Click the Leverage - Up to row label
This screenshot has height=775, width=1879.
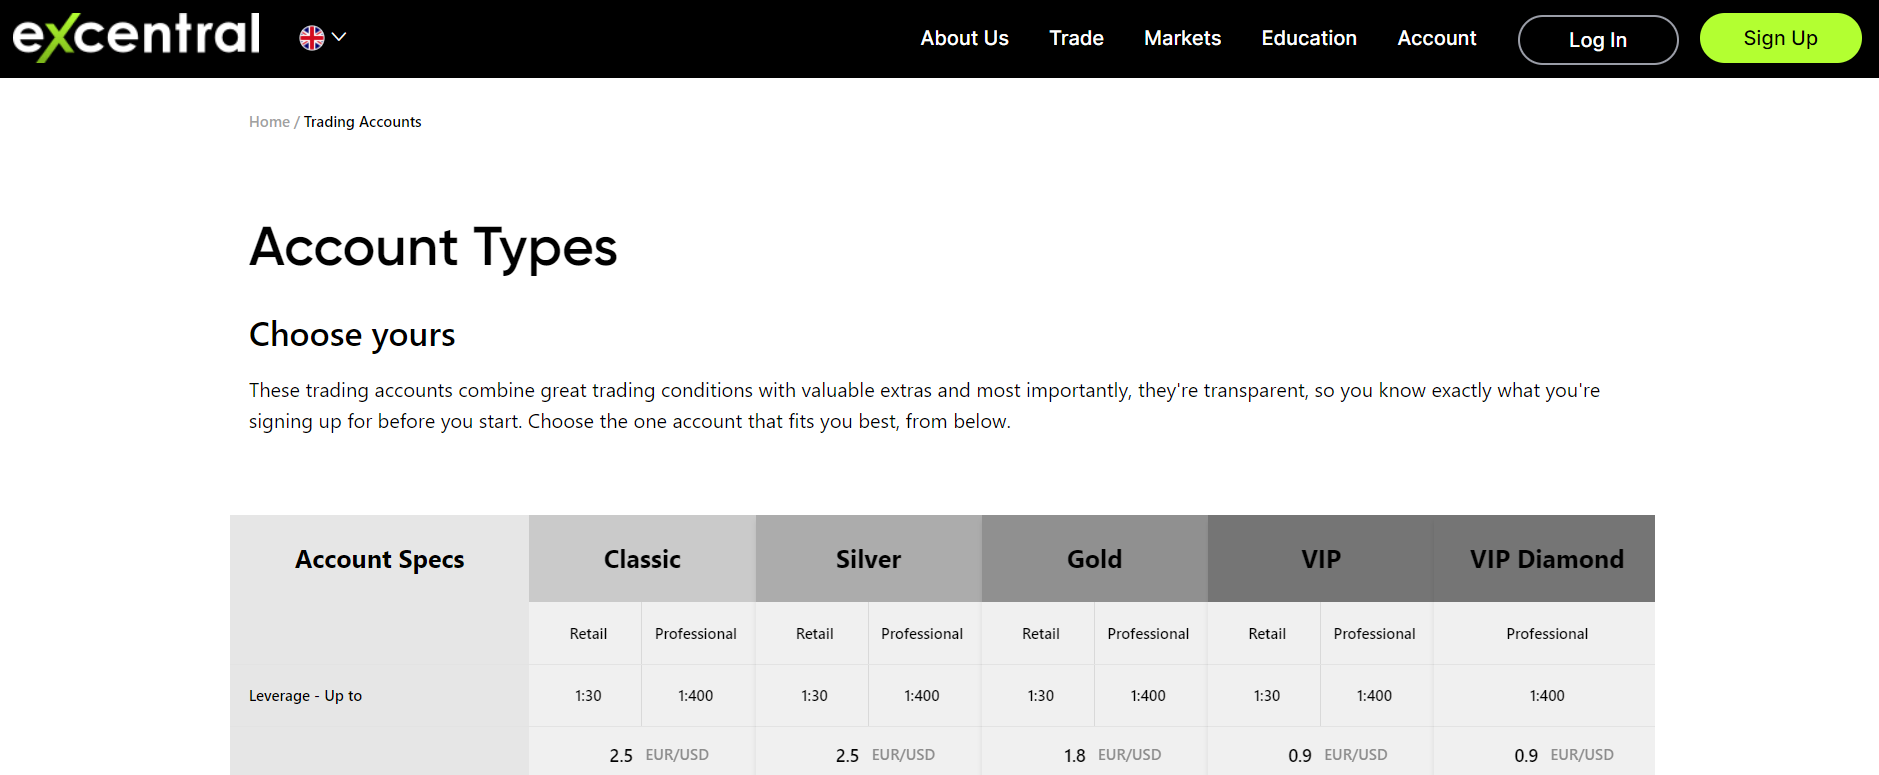305,696
